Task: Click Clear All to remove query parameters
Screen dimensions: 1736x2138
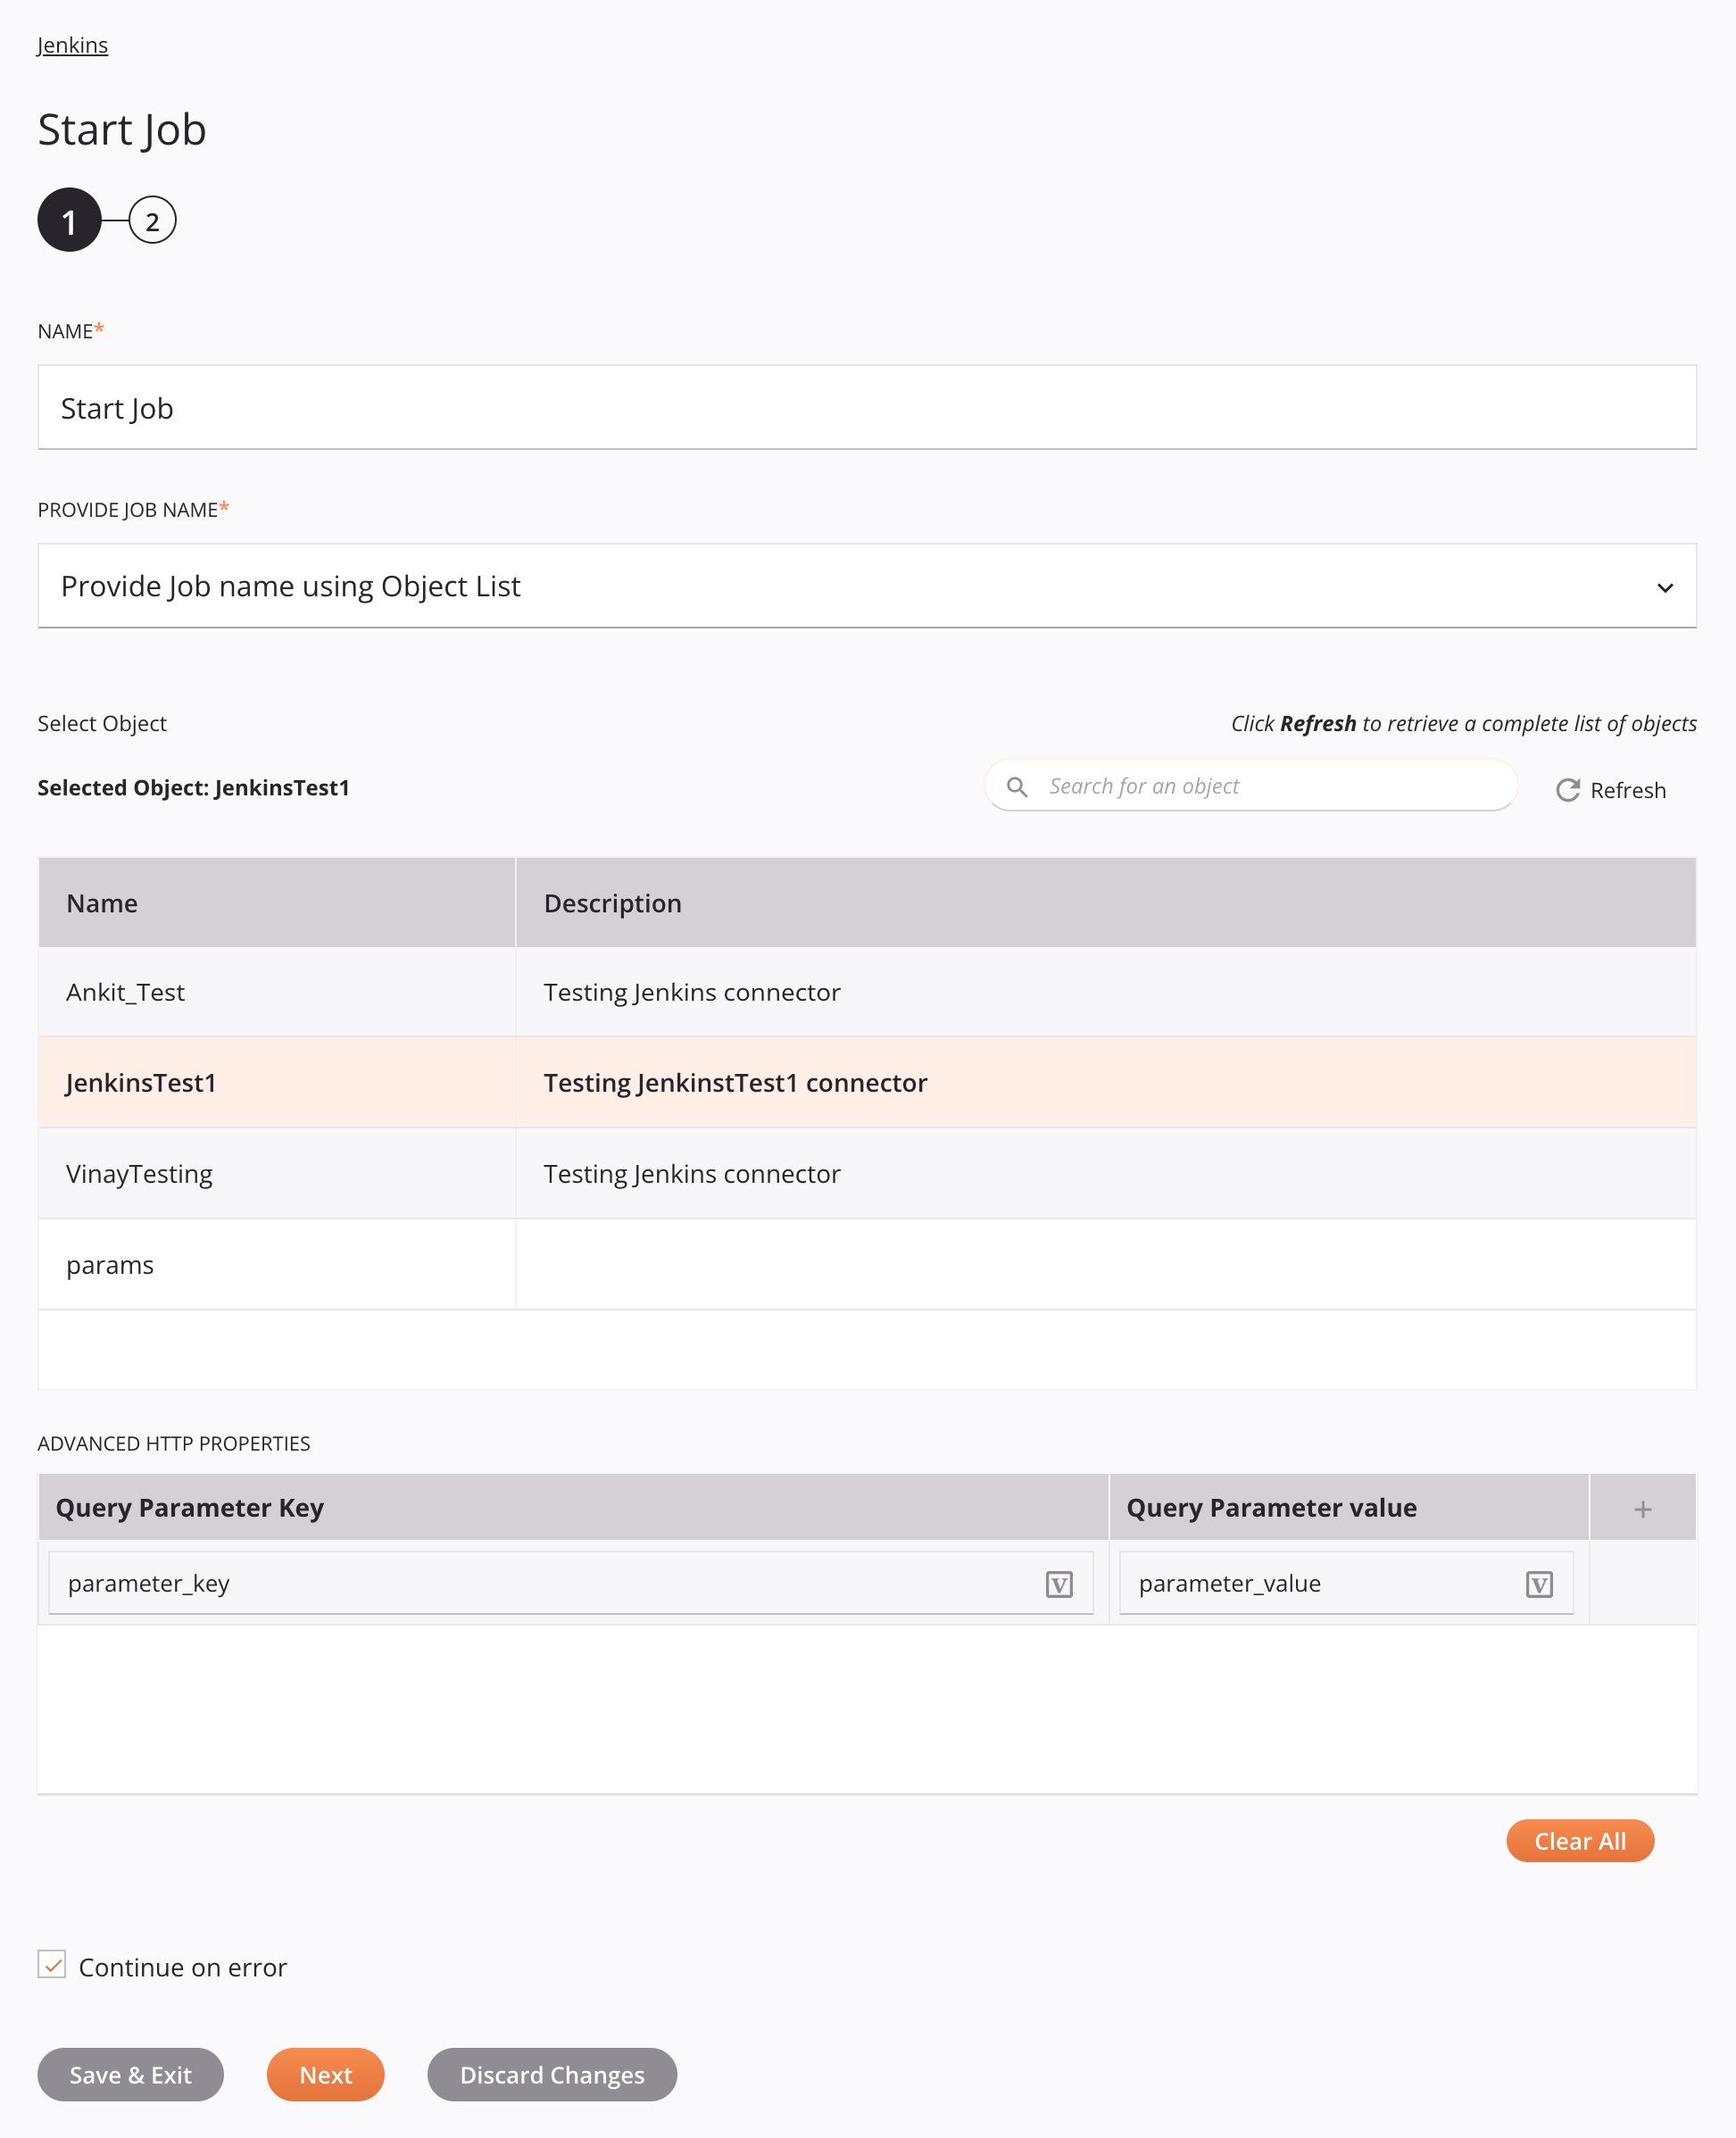Action: pyautogui.click(x=1580, y=1841)
